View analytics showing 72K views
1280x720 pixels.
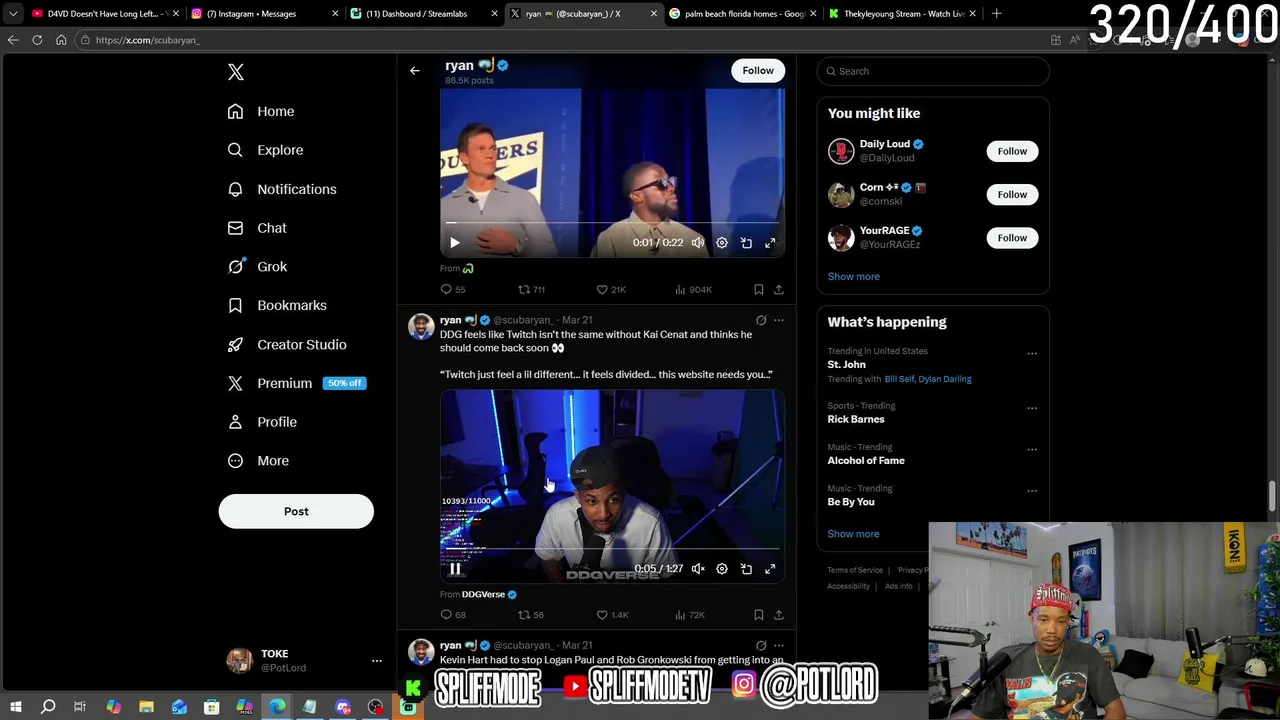click(690, 615)
